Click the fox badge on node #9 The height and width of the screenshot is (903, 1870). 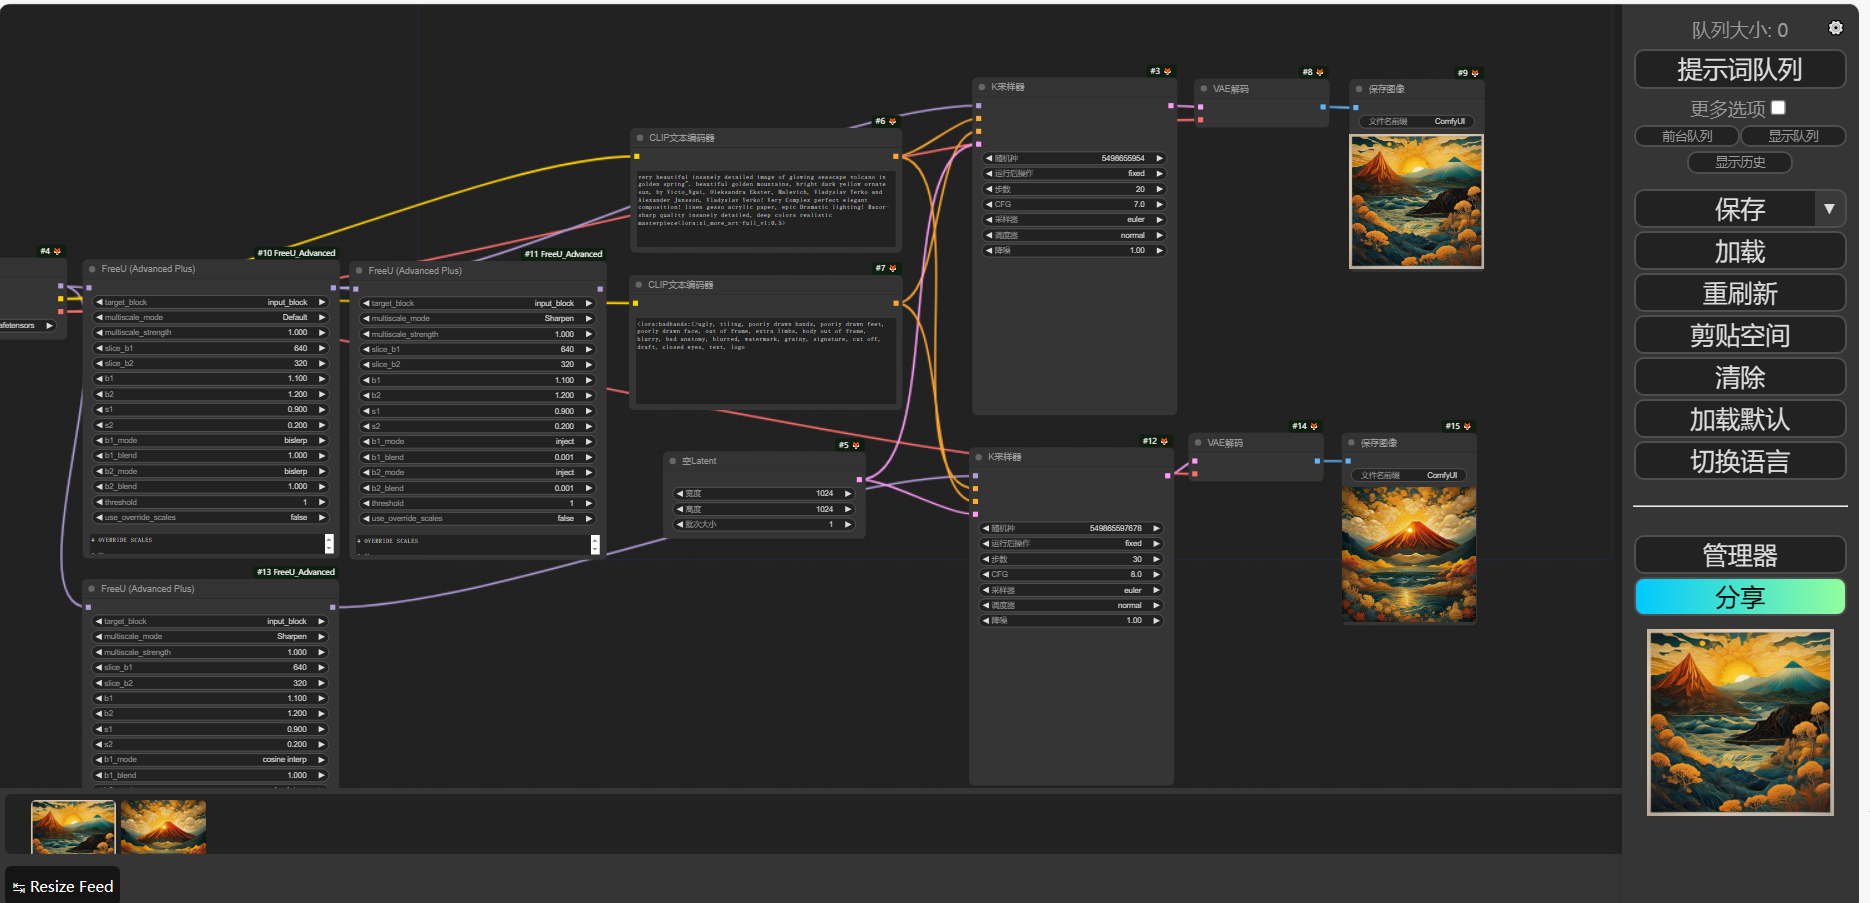(x=1475, y=73)
